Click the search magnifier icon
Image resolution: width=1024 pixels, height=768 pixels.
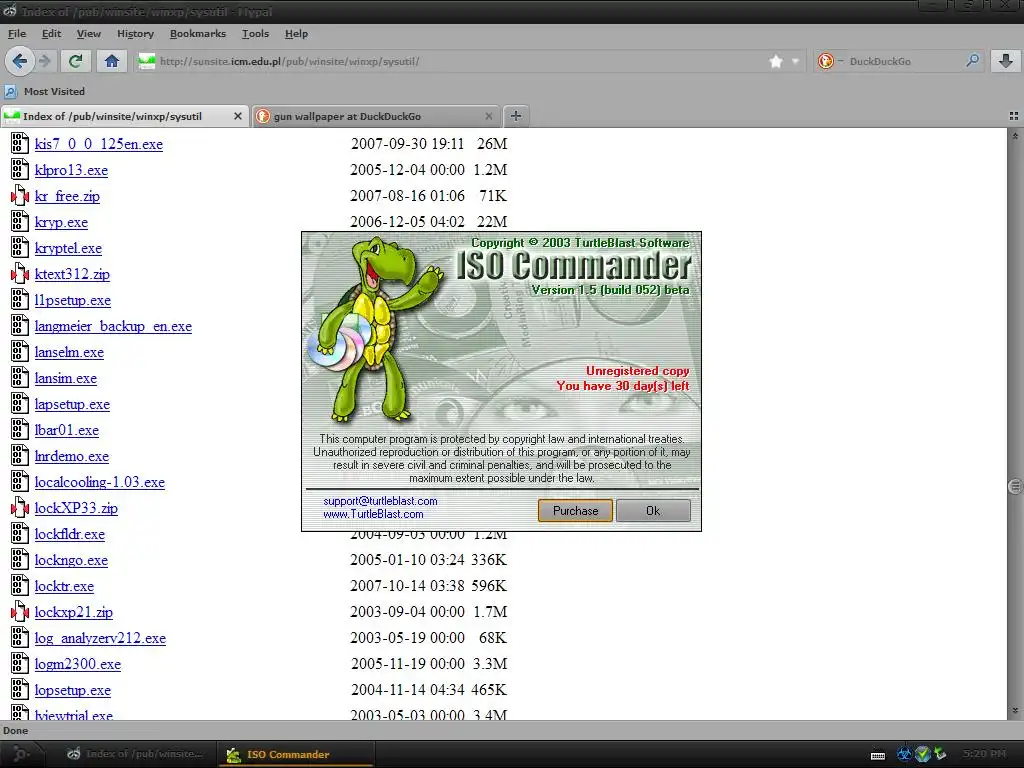(x=972, y=61)
